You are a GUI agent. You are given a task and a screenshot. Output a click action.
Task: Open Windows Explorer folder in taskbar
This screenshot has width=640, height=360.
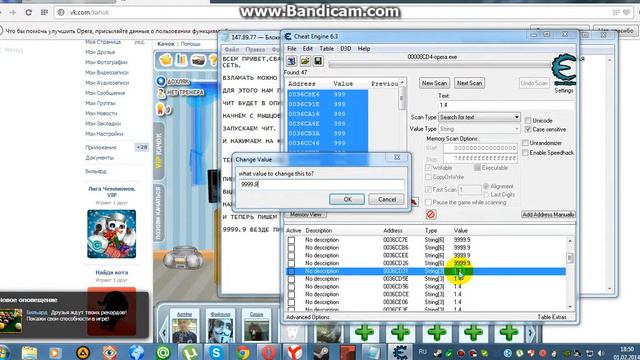tap(29, 352)
